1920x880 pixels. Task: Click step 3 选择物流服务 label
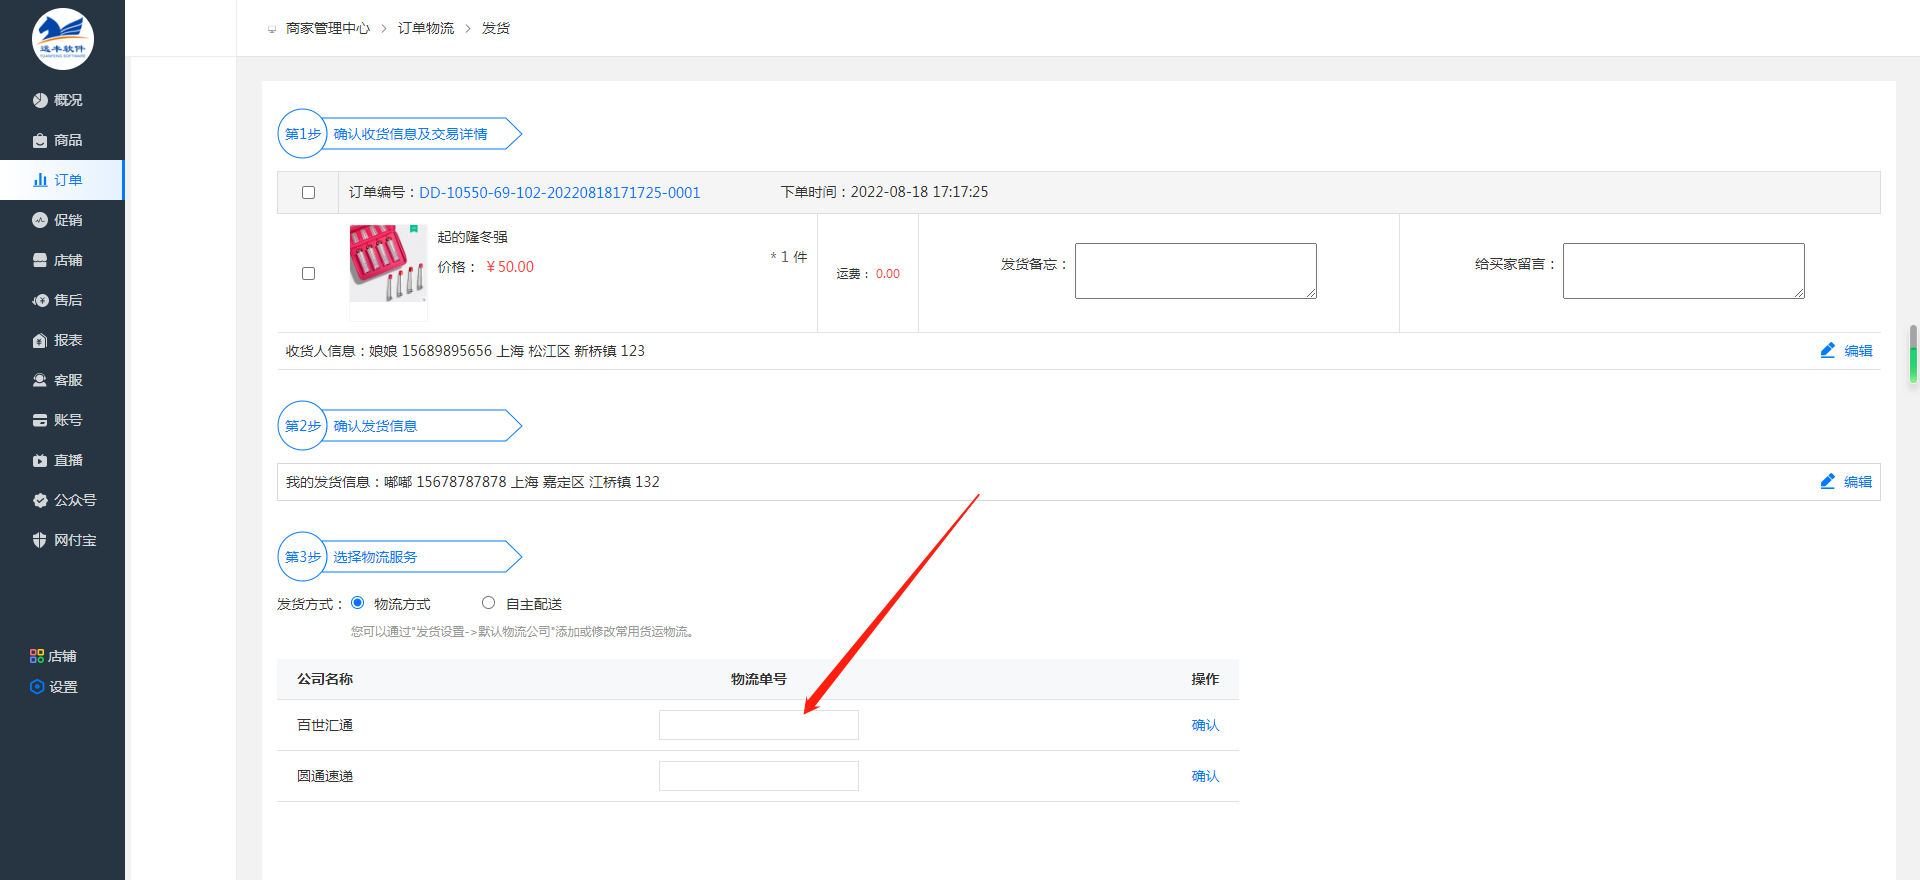point(375,557)
